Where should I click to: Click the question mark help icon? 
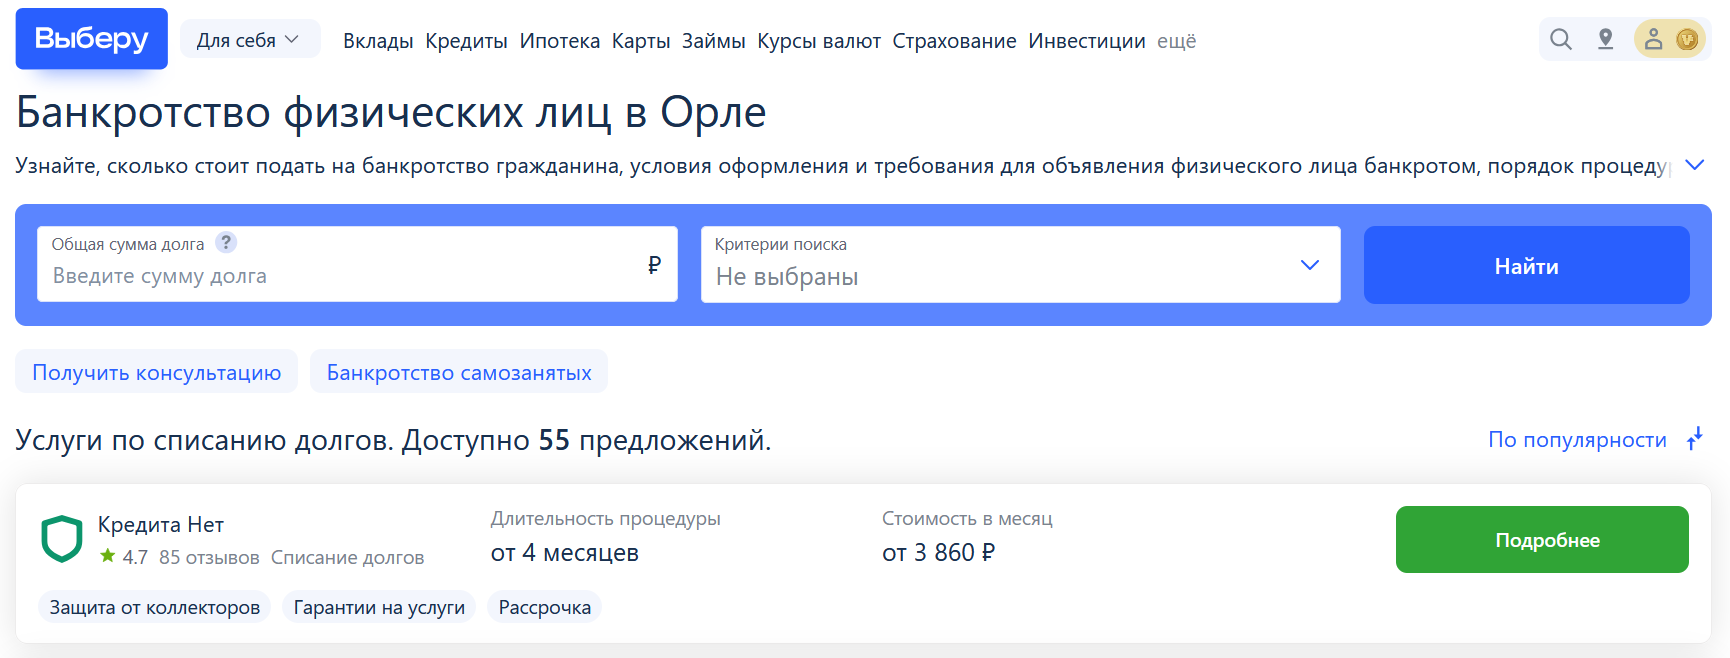pyautogui.click(x=226, y=242)
